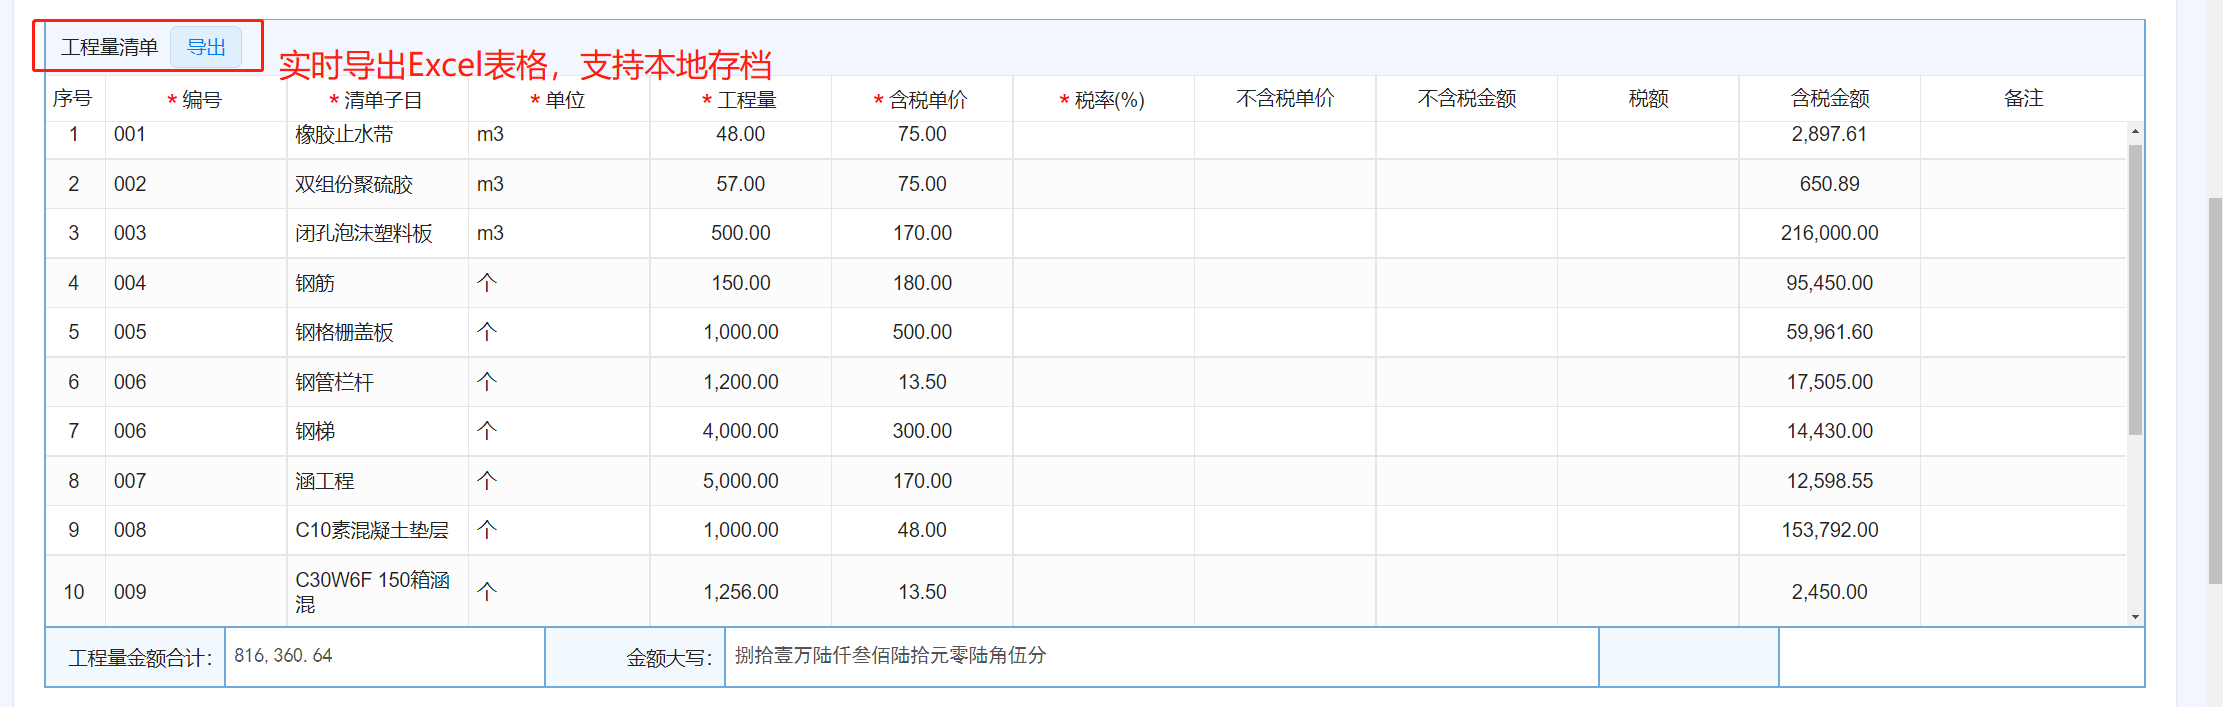Click the 216,000.00 tax-included amount cell
2223x707 pixels.
(1829, 233)
